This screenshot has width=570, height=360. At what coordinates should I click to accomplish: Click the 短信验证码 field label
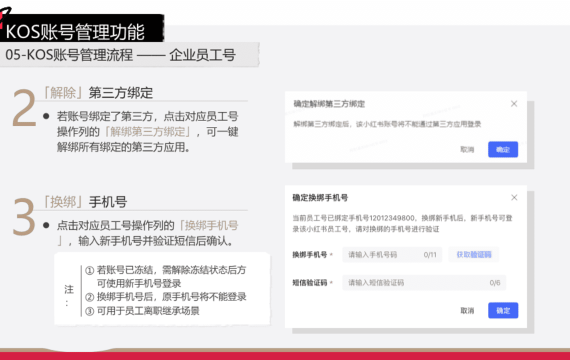point(310,283)
